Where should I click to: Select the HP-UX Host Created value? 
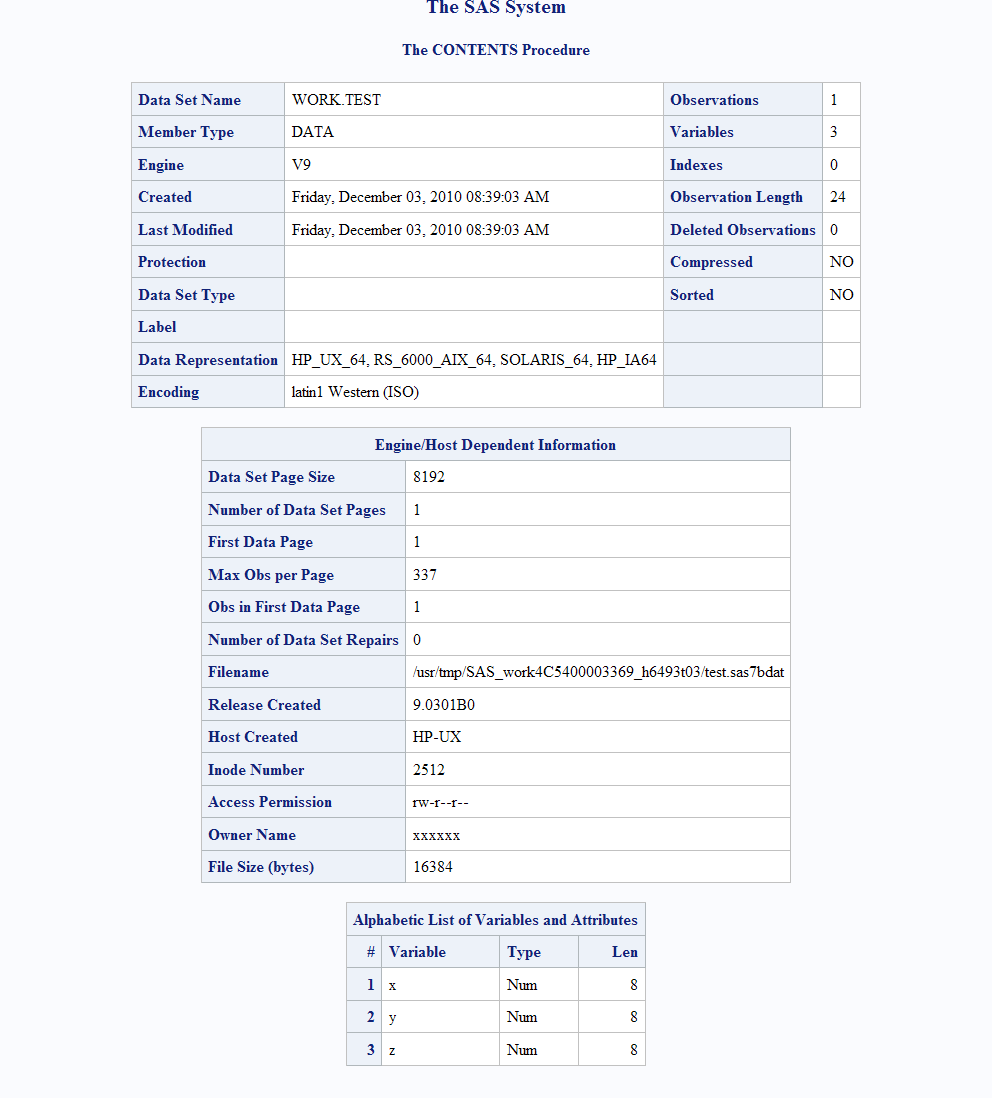coord(437,737)
